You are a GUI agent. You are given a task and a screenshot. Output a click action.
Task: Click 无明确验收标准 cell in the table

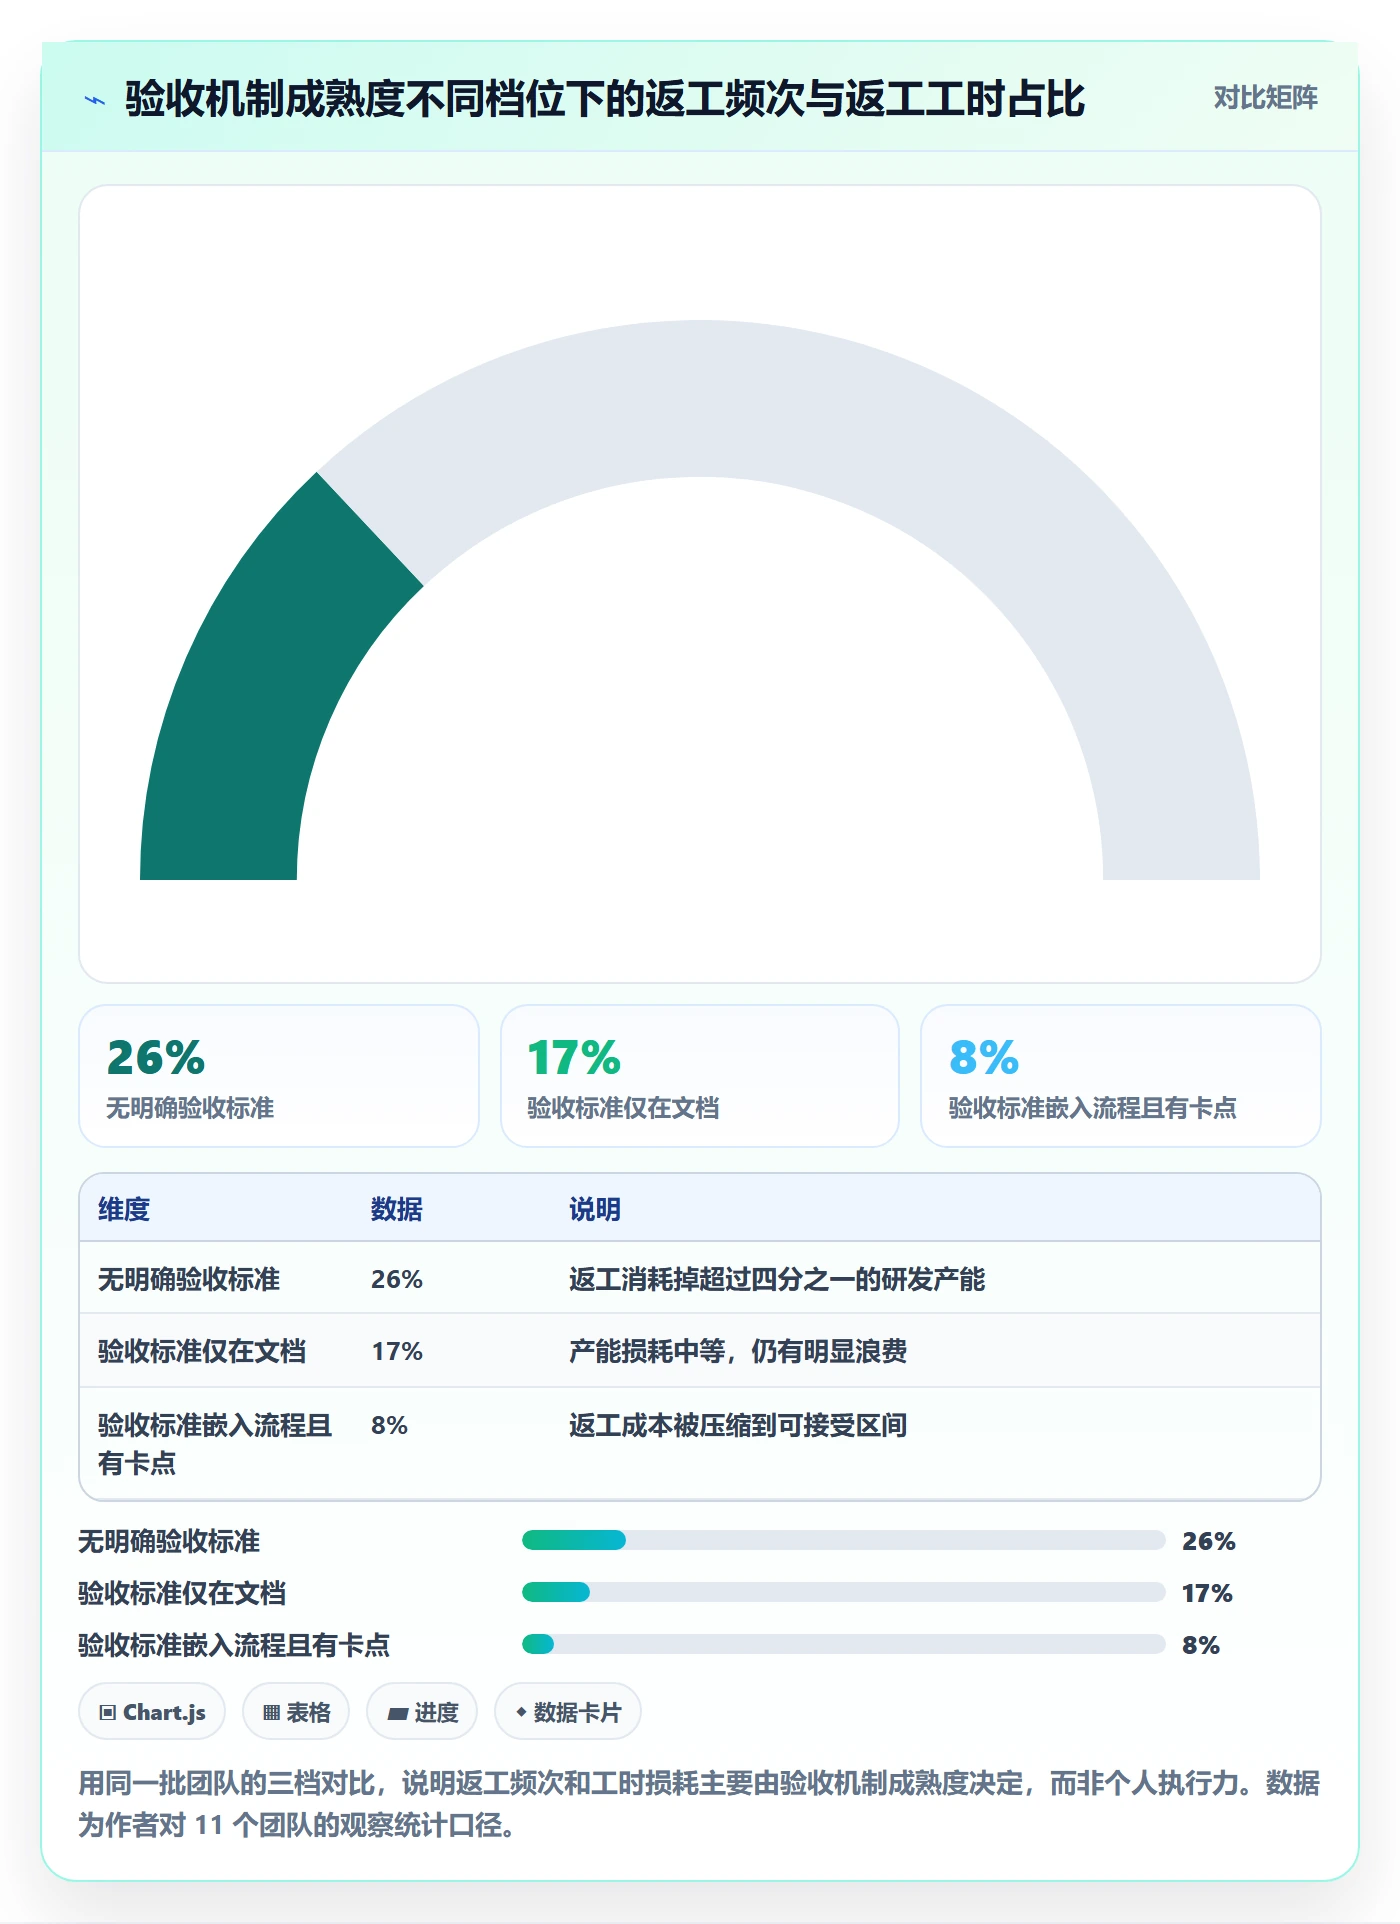(189, 1279)
